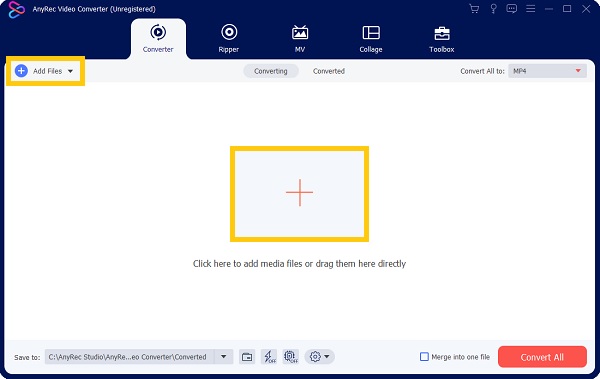Open the output folder icon
Image resolution: width=600 pixels, height=379 pixels.
[247, 357]
